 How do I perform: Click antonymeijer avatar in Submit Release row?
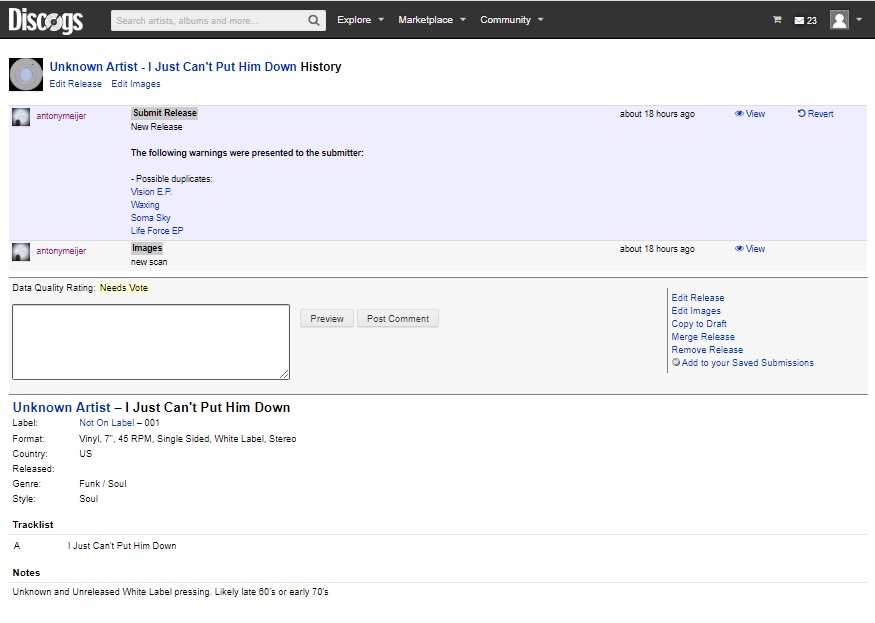[x=21, y=117]
